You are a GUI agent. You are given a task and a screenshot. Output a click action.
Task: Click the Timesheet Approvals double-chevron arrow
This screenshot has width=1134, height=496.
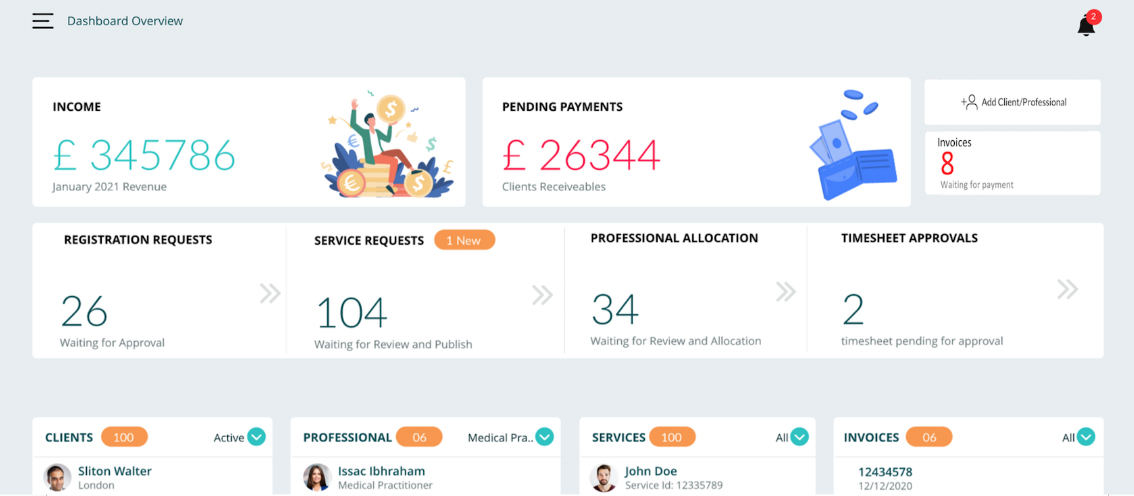click(x=1067, y=290)
